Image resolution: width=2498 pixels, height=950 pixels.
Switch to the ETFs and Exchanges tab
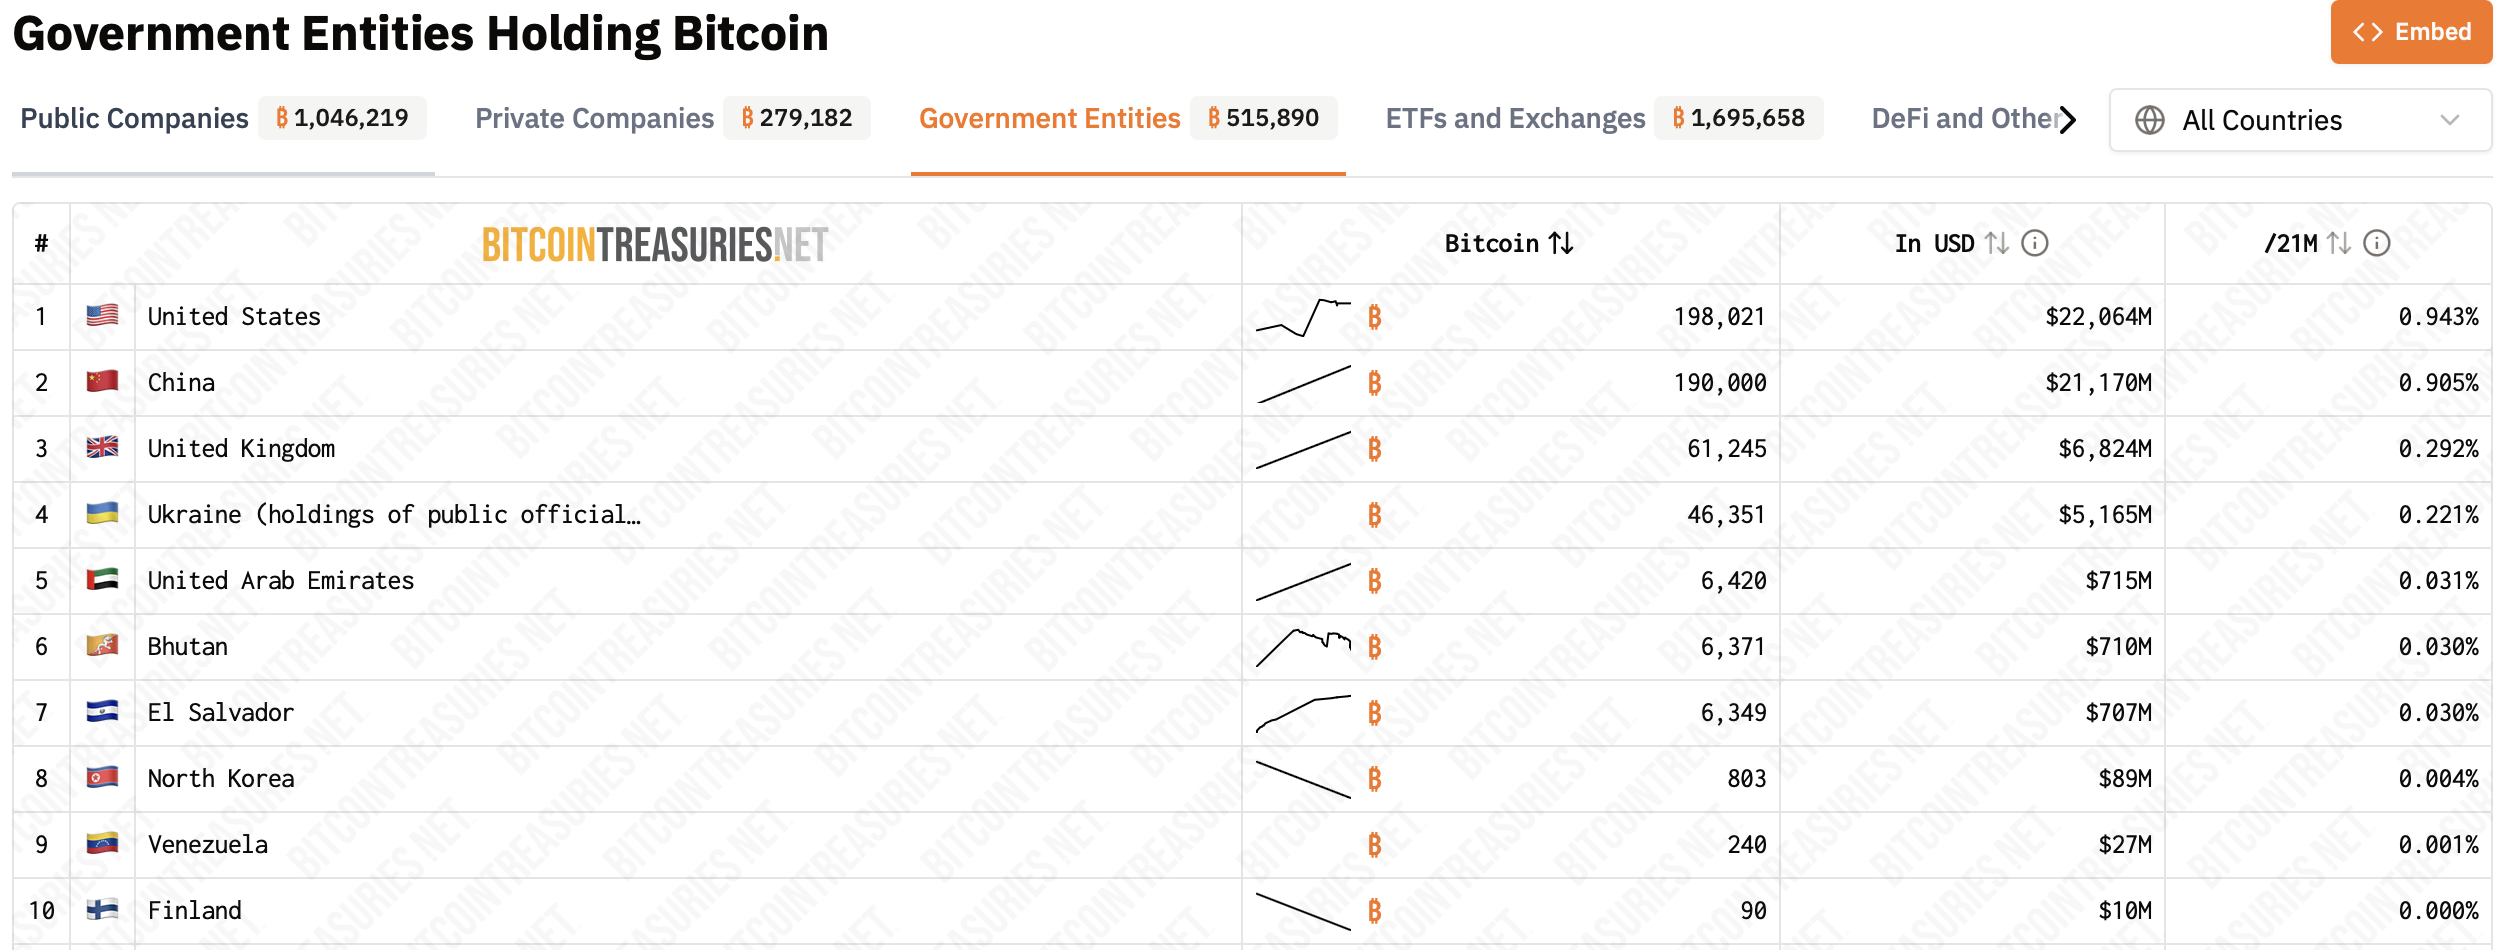coord(1514,118)
